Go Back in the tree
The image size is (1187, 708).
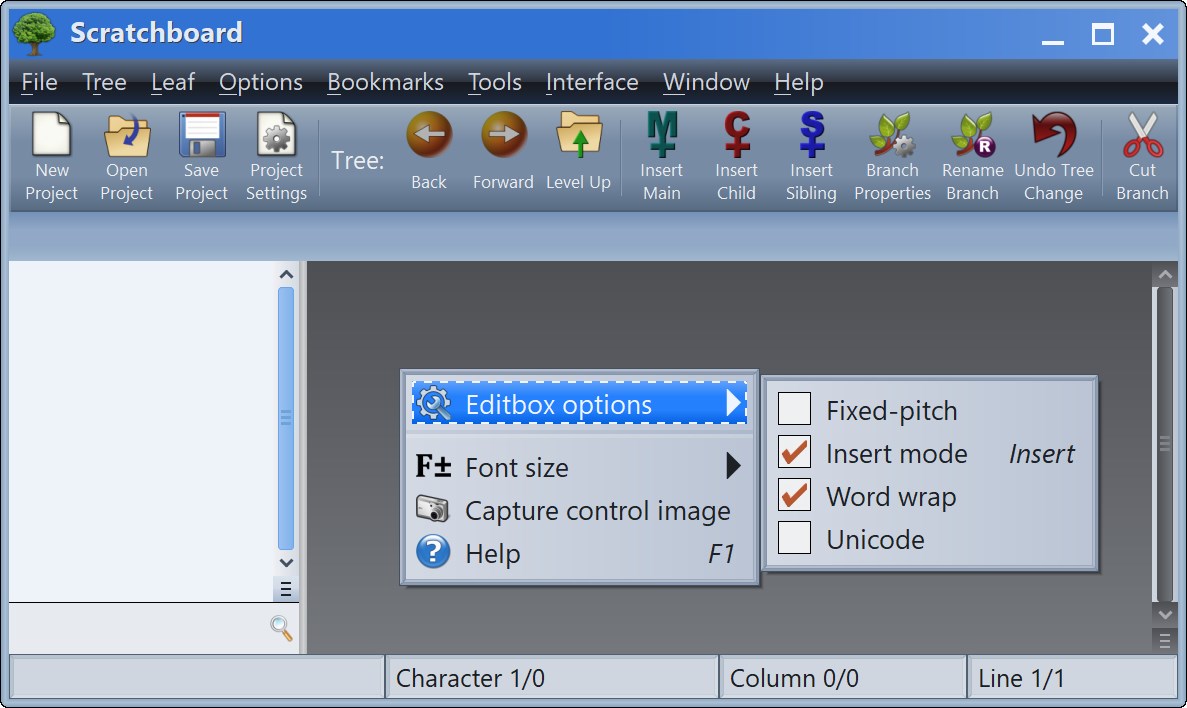pyautogui.click(x=428, y=151)
